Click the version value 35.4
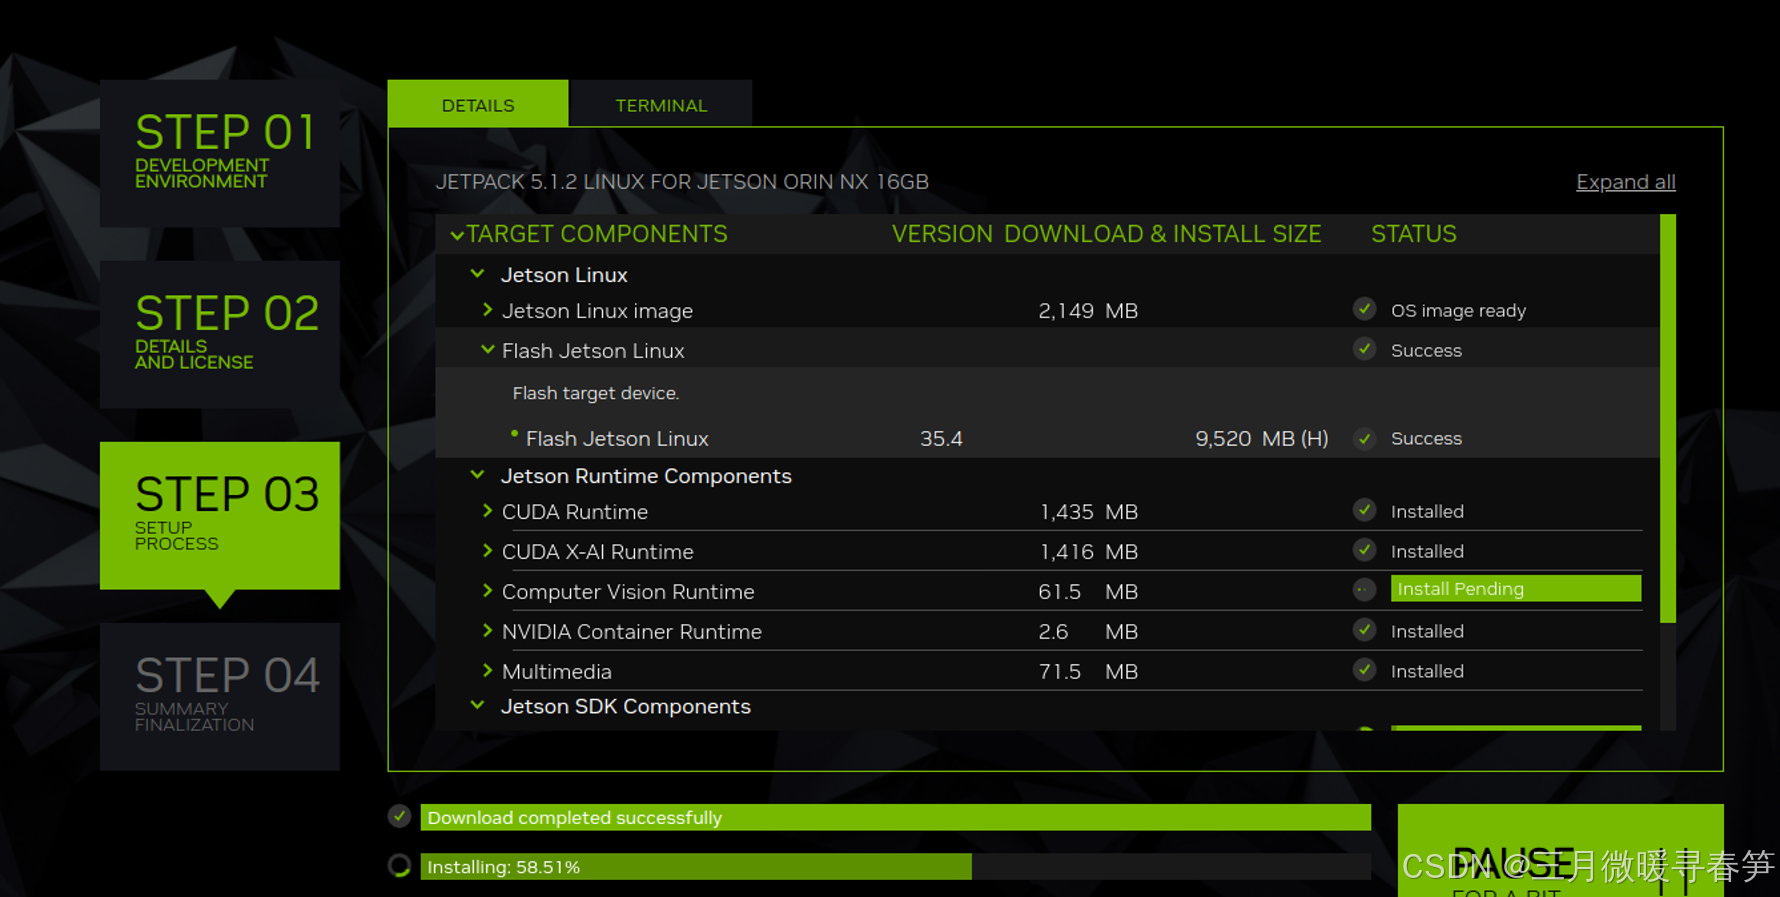This screenshot has width=1780, height=897. 941,439
